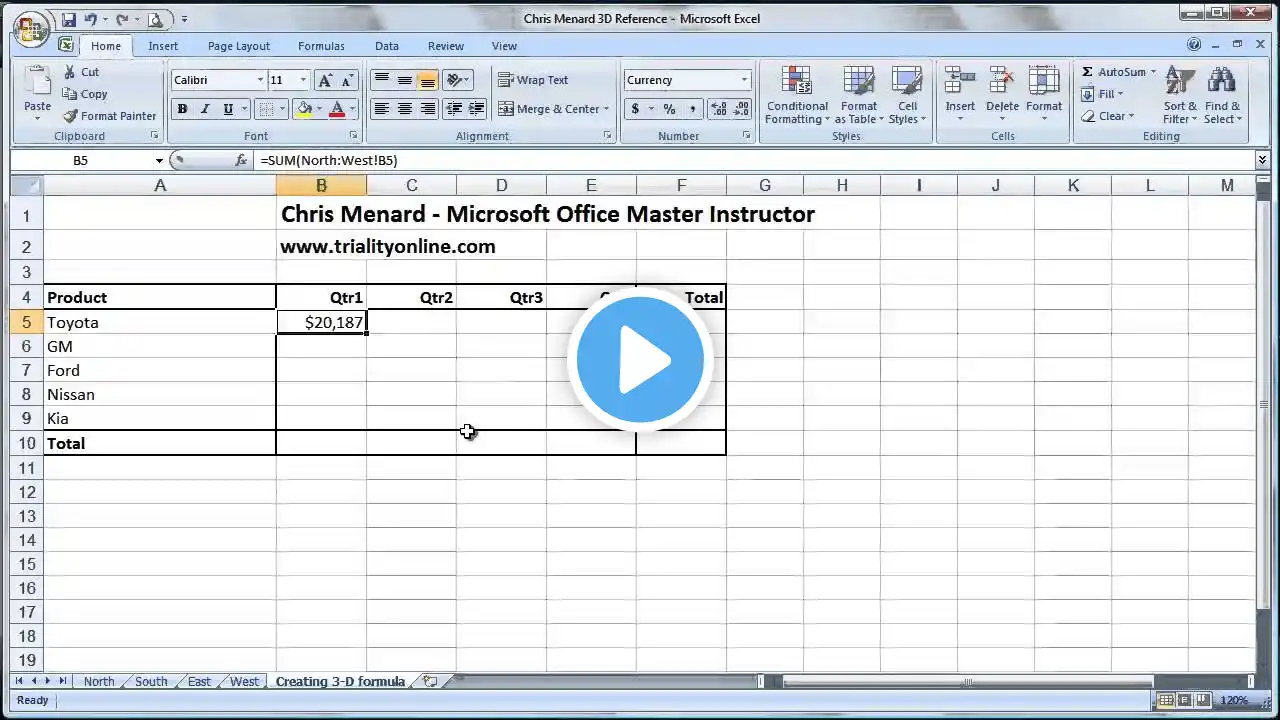1280x720 pixels.
Task: Expand the formula bar
Action: click(x=1262, y=160)
